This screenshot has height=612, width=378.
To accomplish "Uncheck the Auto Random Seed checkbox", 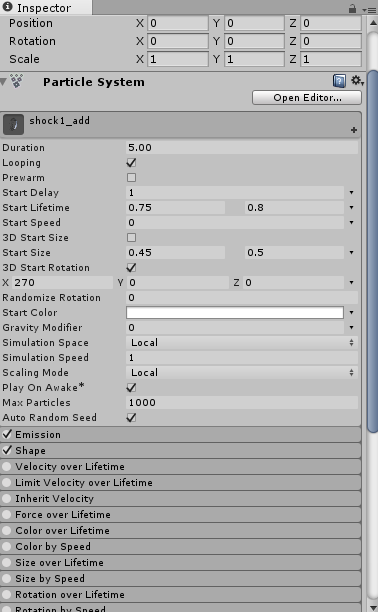I will click(132, 417).
